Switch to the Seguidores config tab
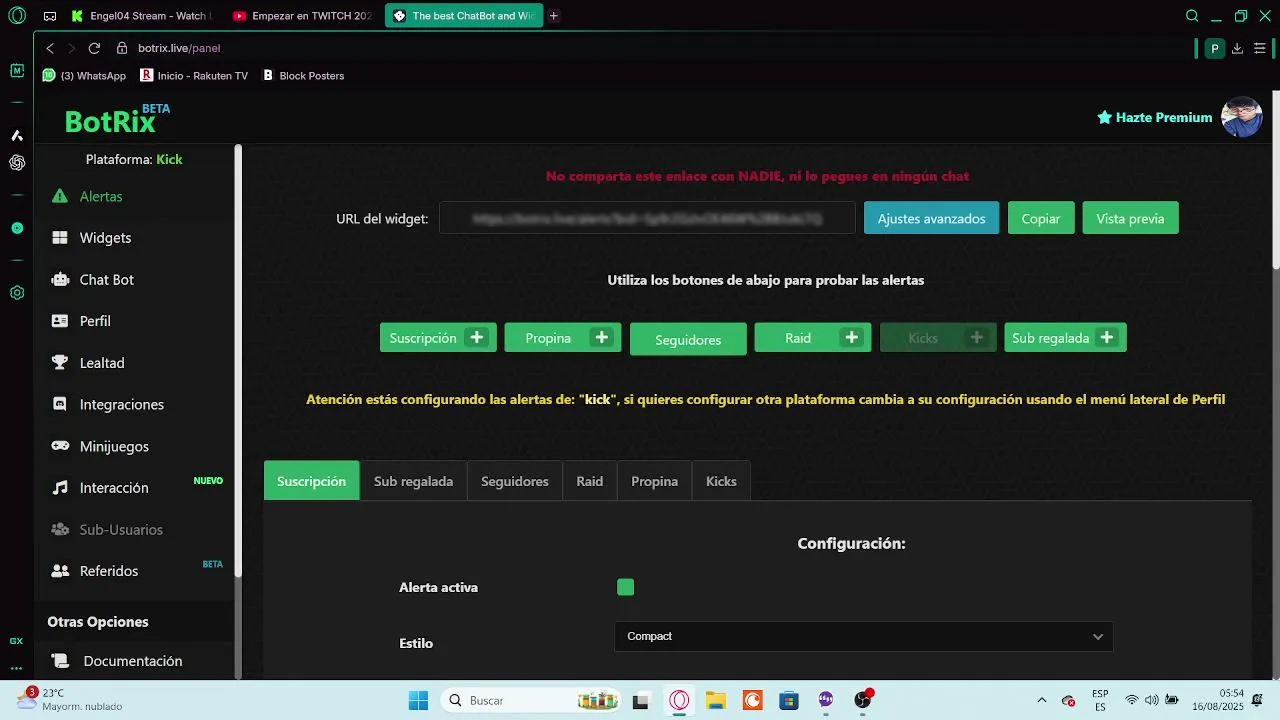 pyautogui.click(x=515, y=481)
